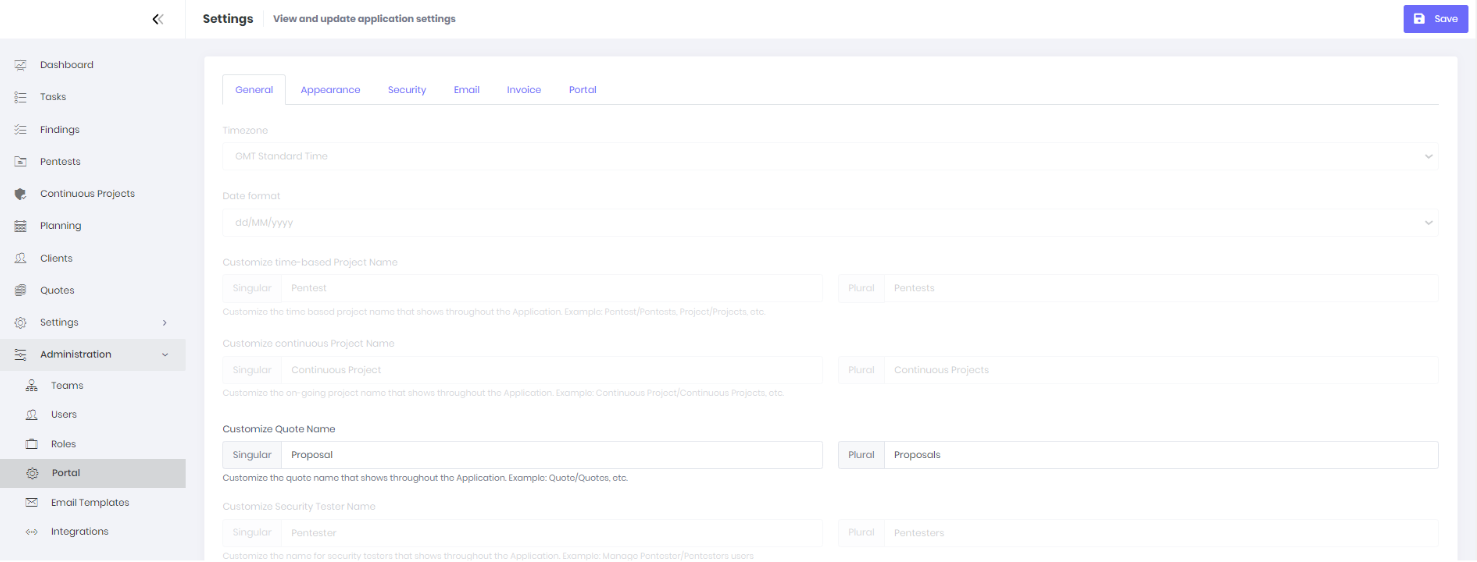The image size is (1477, 562).
Task: Click the Findings icon in sidebar
Action: (x=20, y=130)
